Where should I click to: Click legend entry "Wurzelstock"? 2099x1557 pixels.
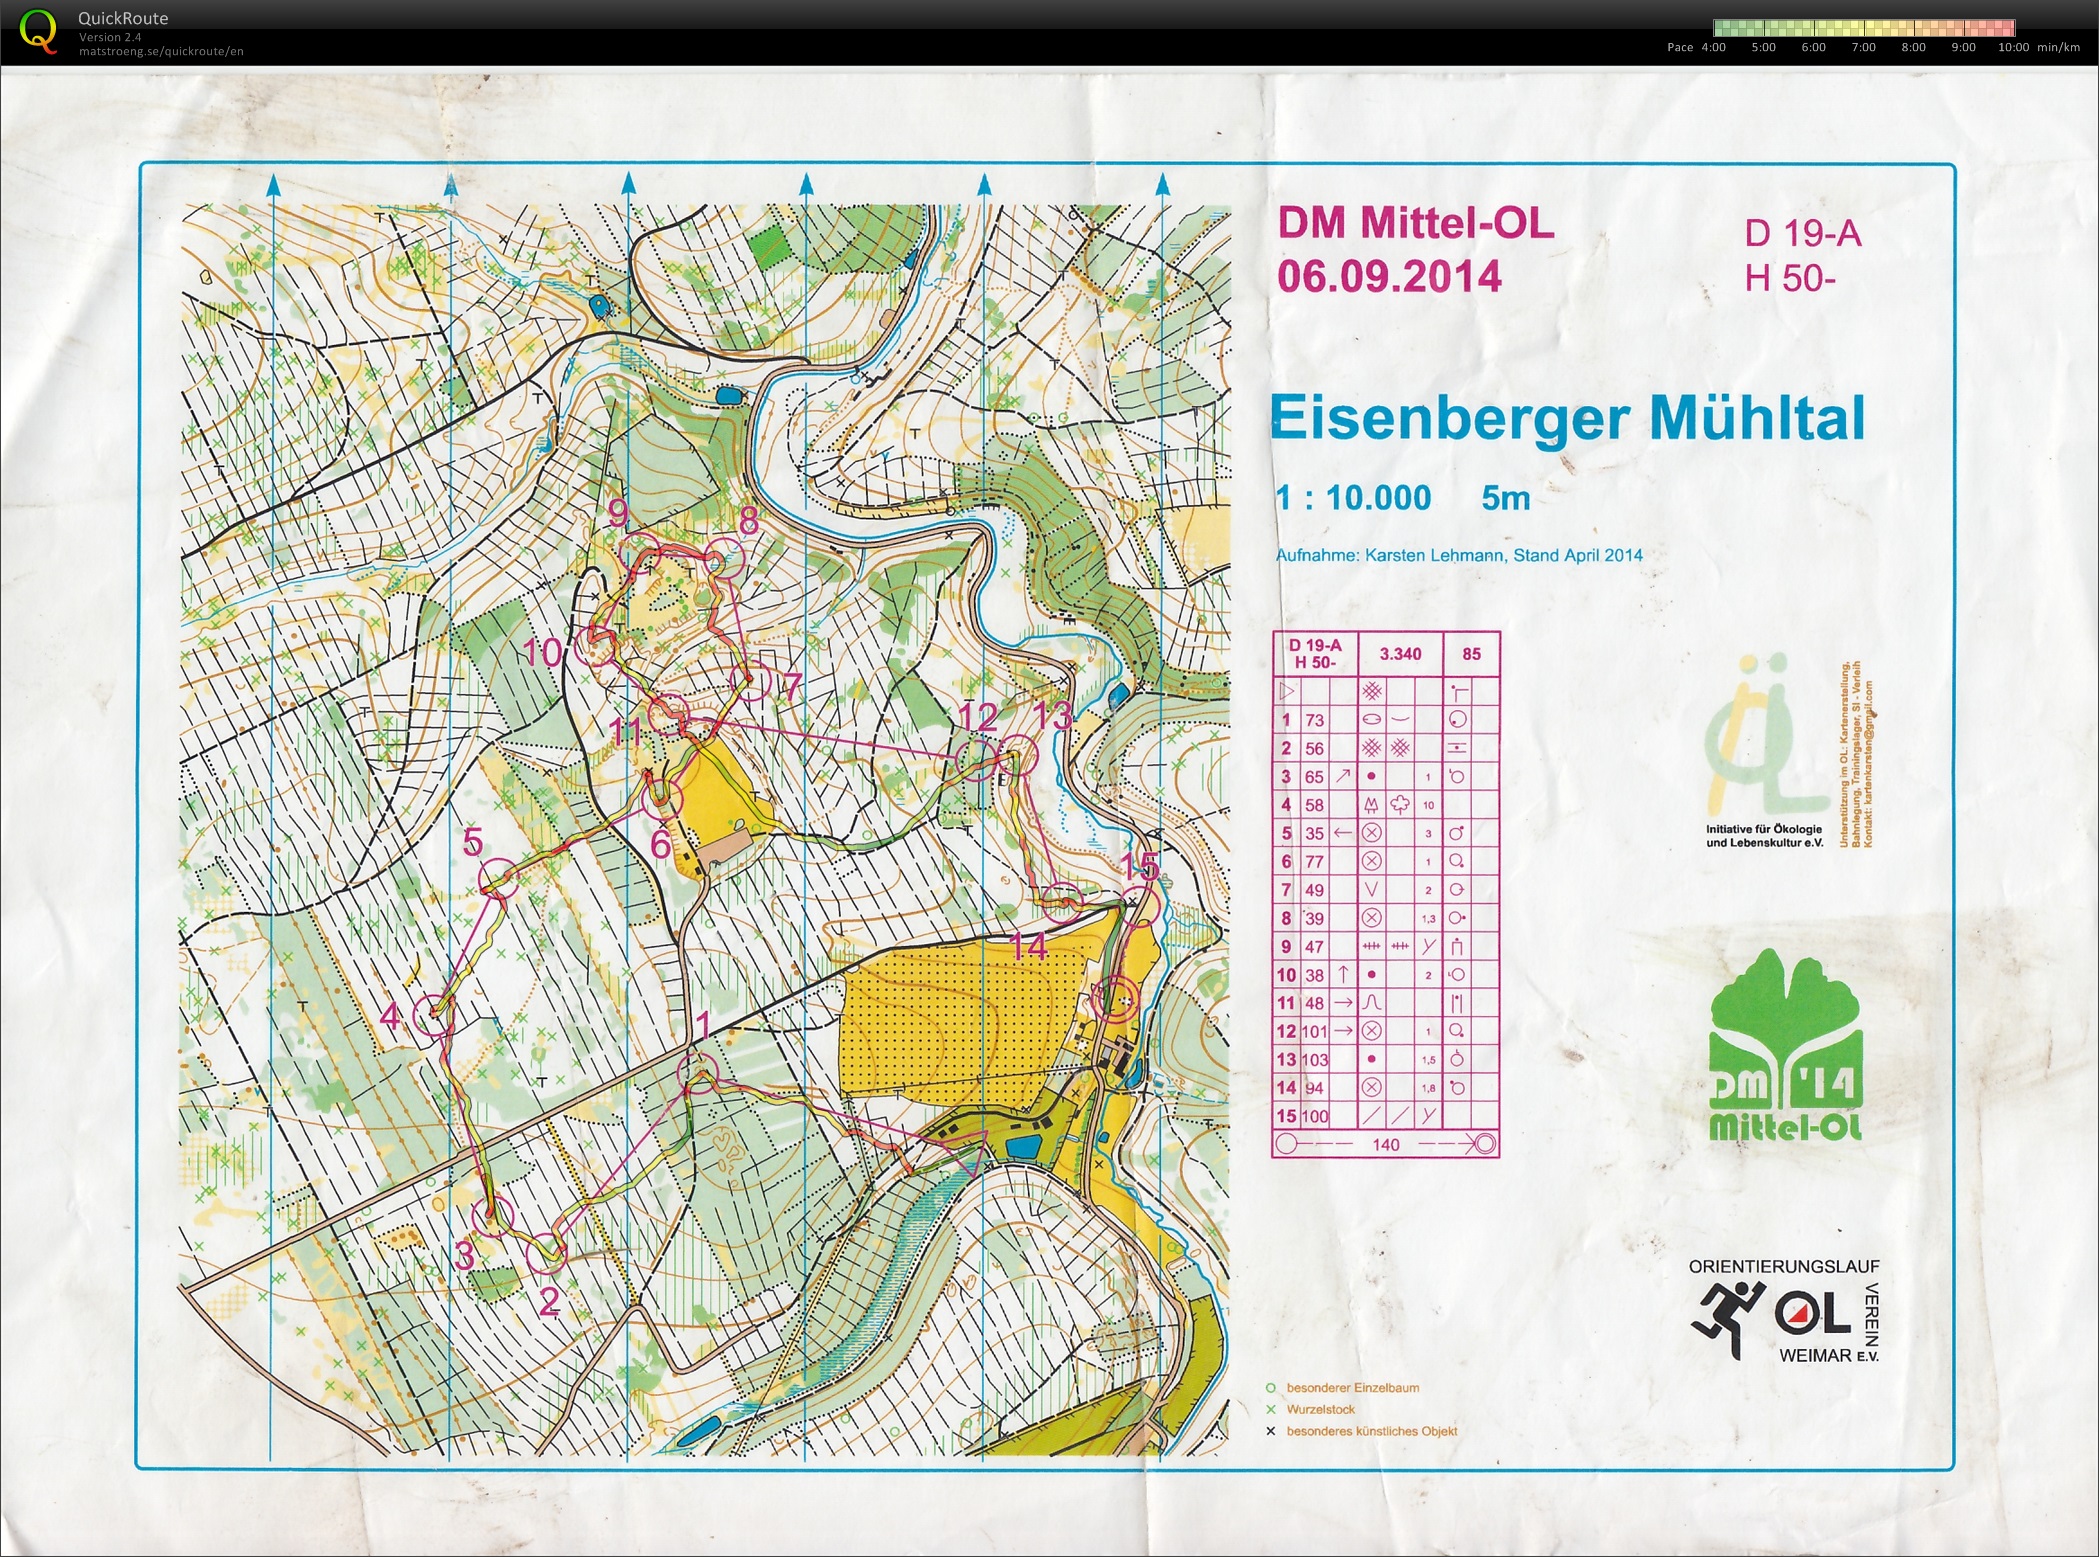tap(1321, 1410)
